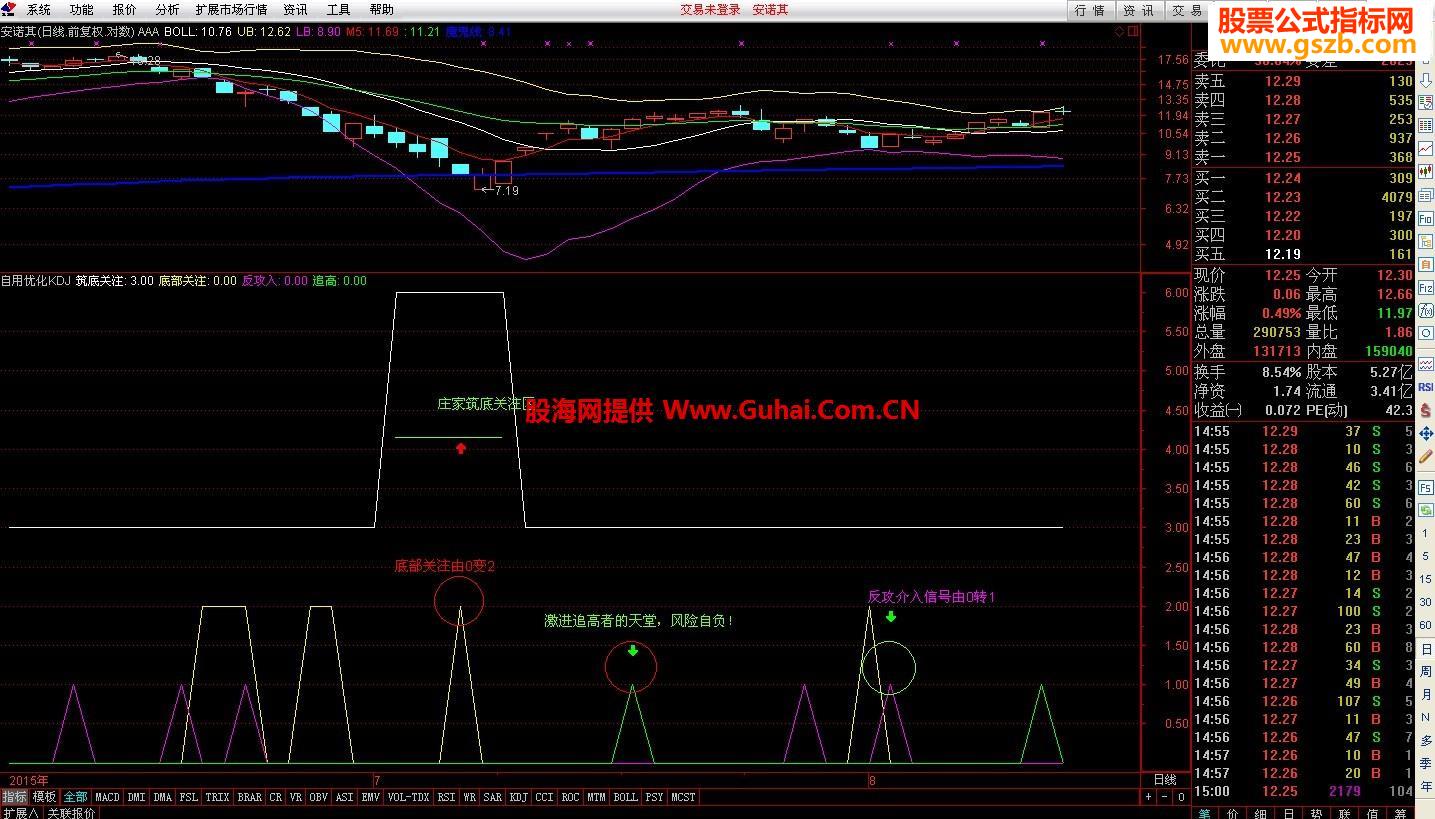
Task: Select the 势 tab under tick list
Action: click(1318, 813)
